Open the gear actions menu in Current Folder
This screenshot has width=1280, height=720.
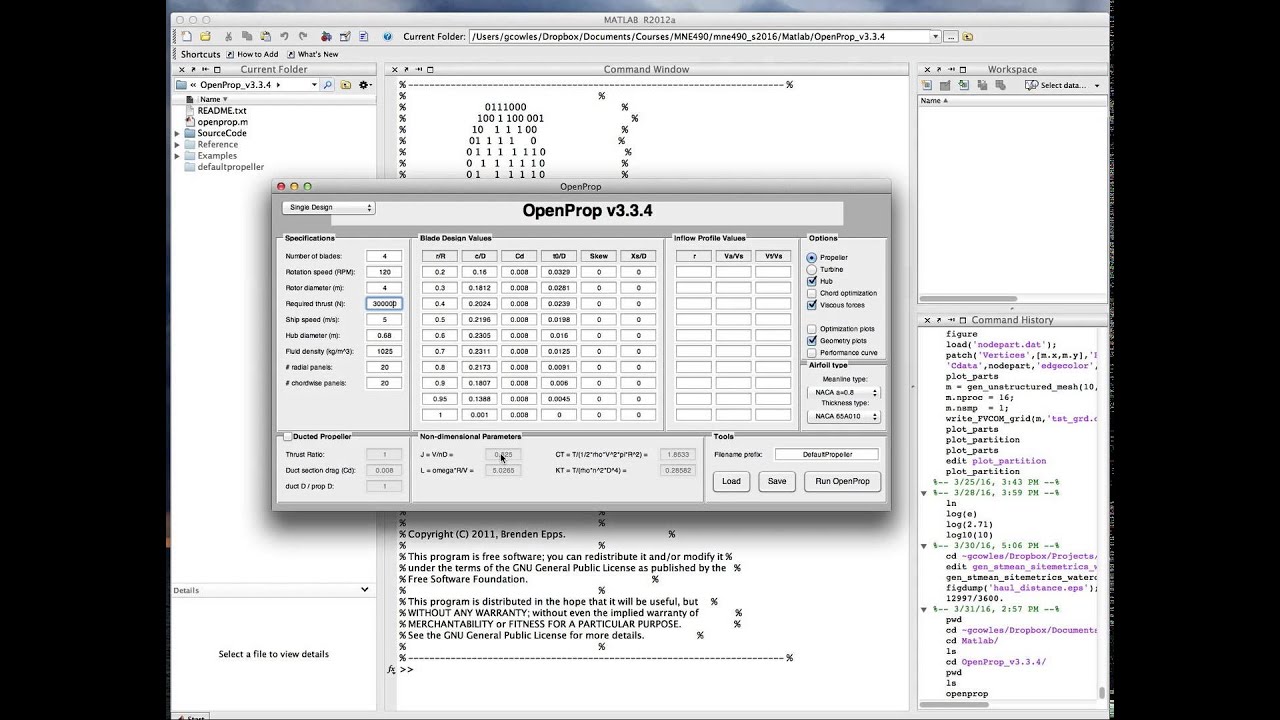(x=364, y=85)
